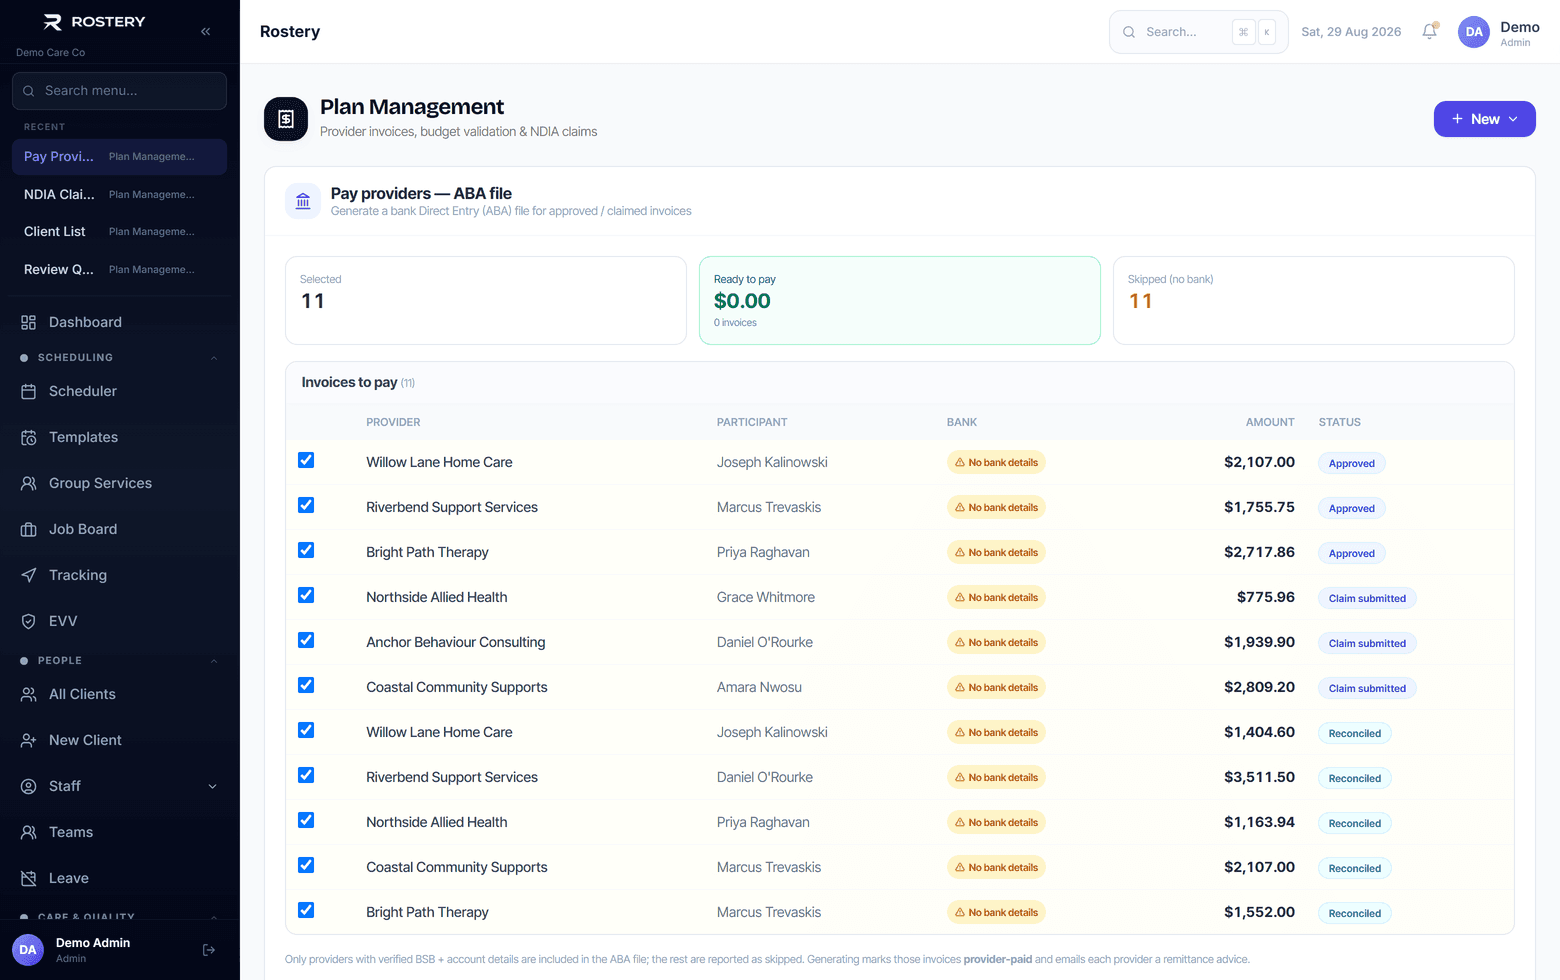This screenshot has height=980, width=1560.
Task: Click the EVV shield icon
Action: [29, 621]
